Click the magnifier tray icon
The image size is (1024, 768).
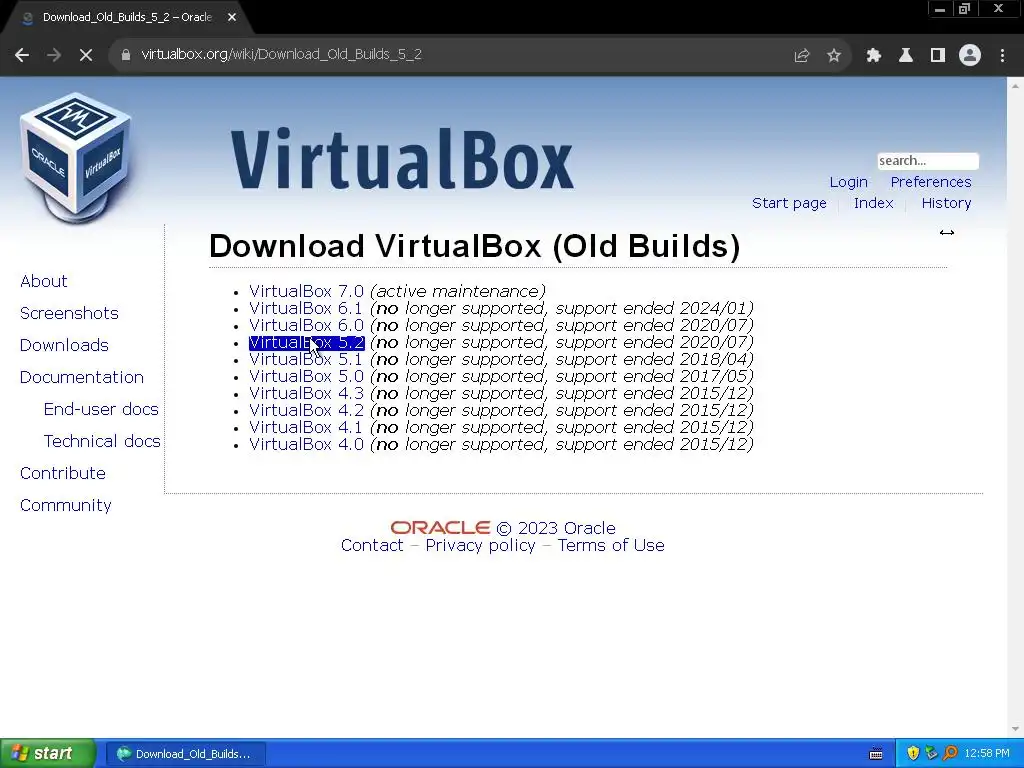click(x=950, y=754)
